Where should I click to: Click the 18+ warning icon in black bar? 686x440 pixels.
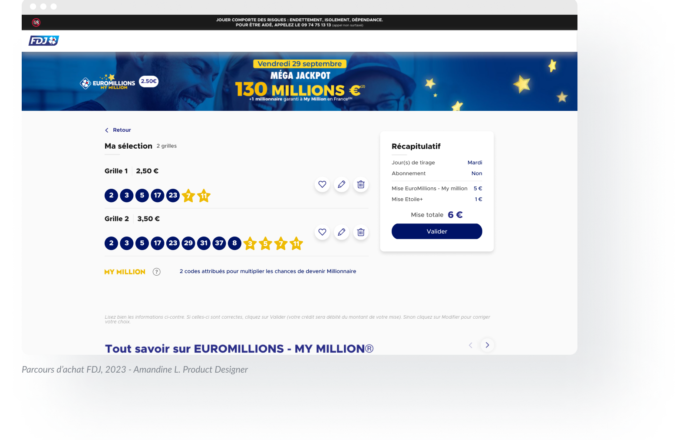[36, 22]
